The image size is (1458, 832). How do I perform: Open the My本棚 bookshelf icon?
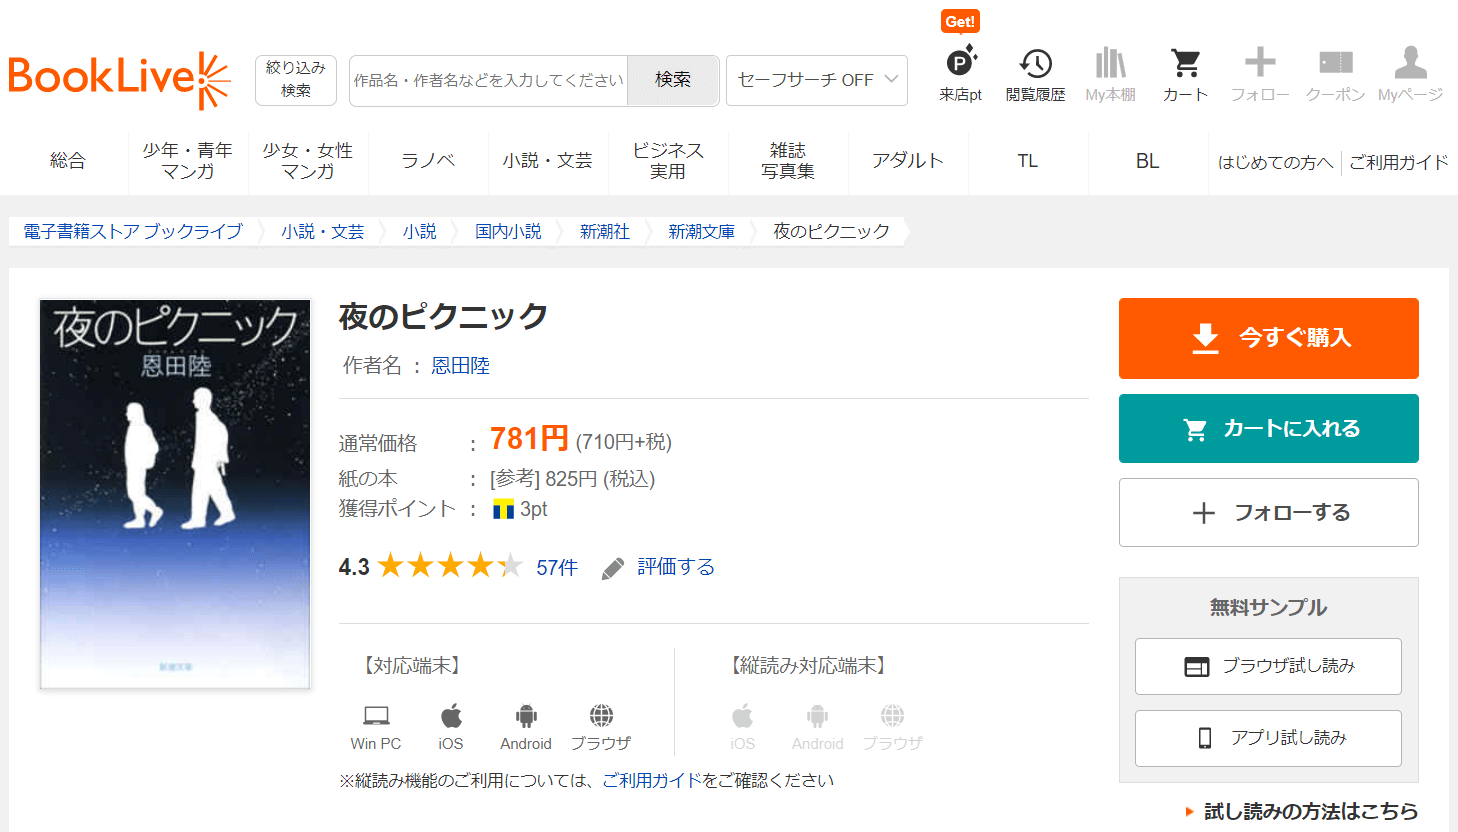click(x=1110, y=65)
